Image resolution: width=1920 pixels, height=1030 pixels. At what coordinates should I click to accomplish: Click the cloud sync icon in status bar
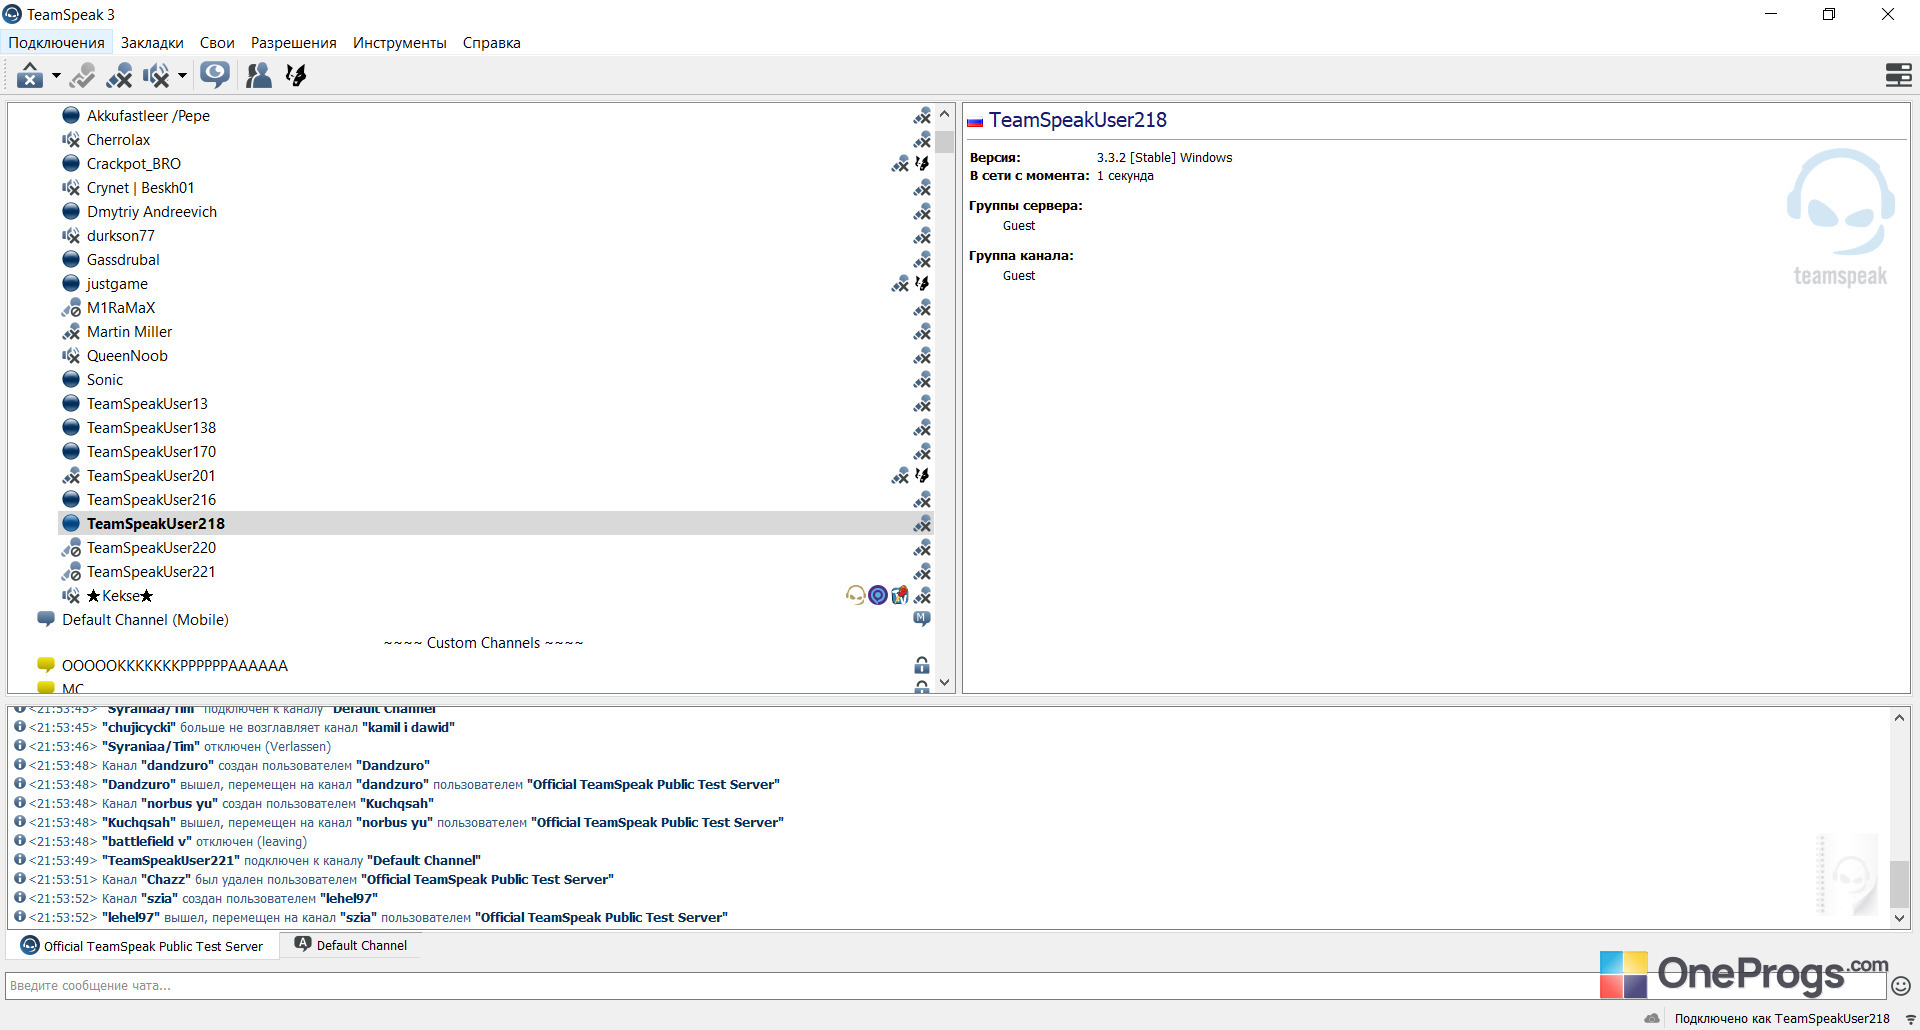pos(1652,1019)
